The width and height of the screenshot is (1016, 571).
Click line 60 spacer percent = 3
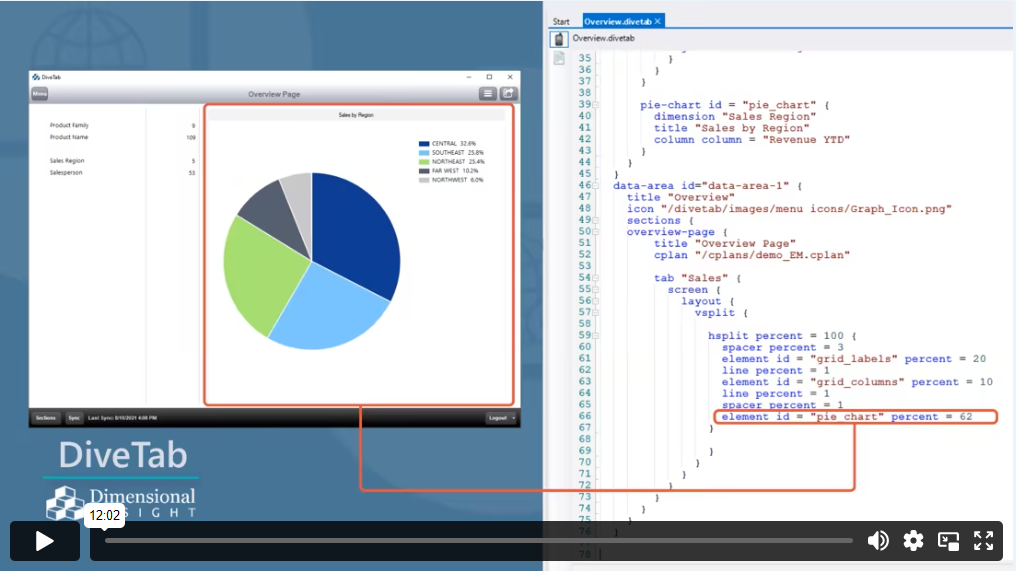coord(783,347)
